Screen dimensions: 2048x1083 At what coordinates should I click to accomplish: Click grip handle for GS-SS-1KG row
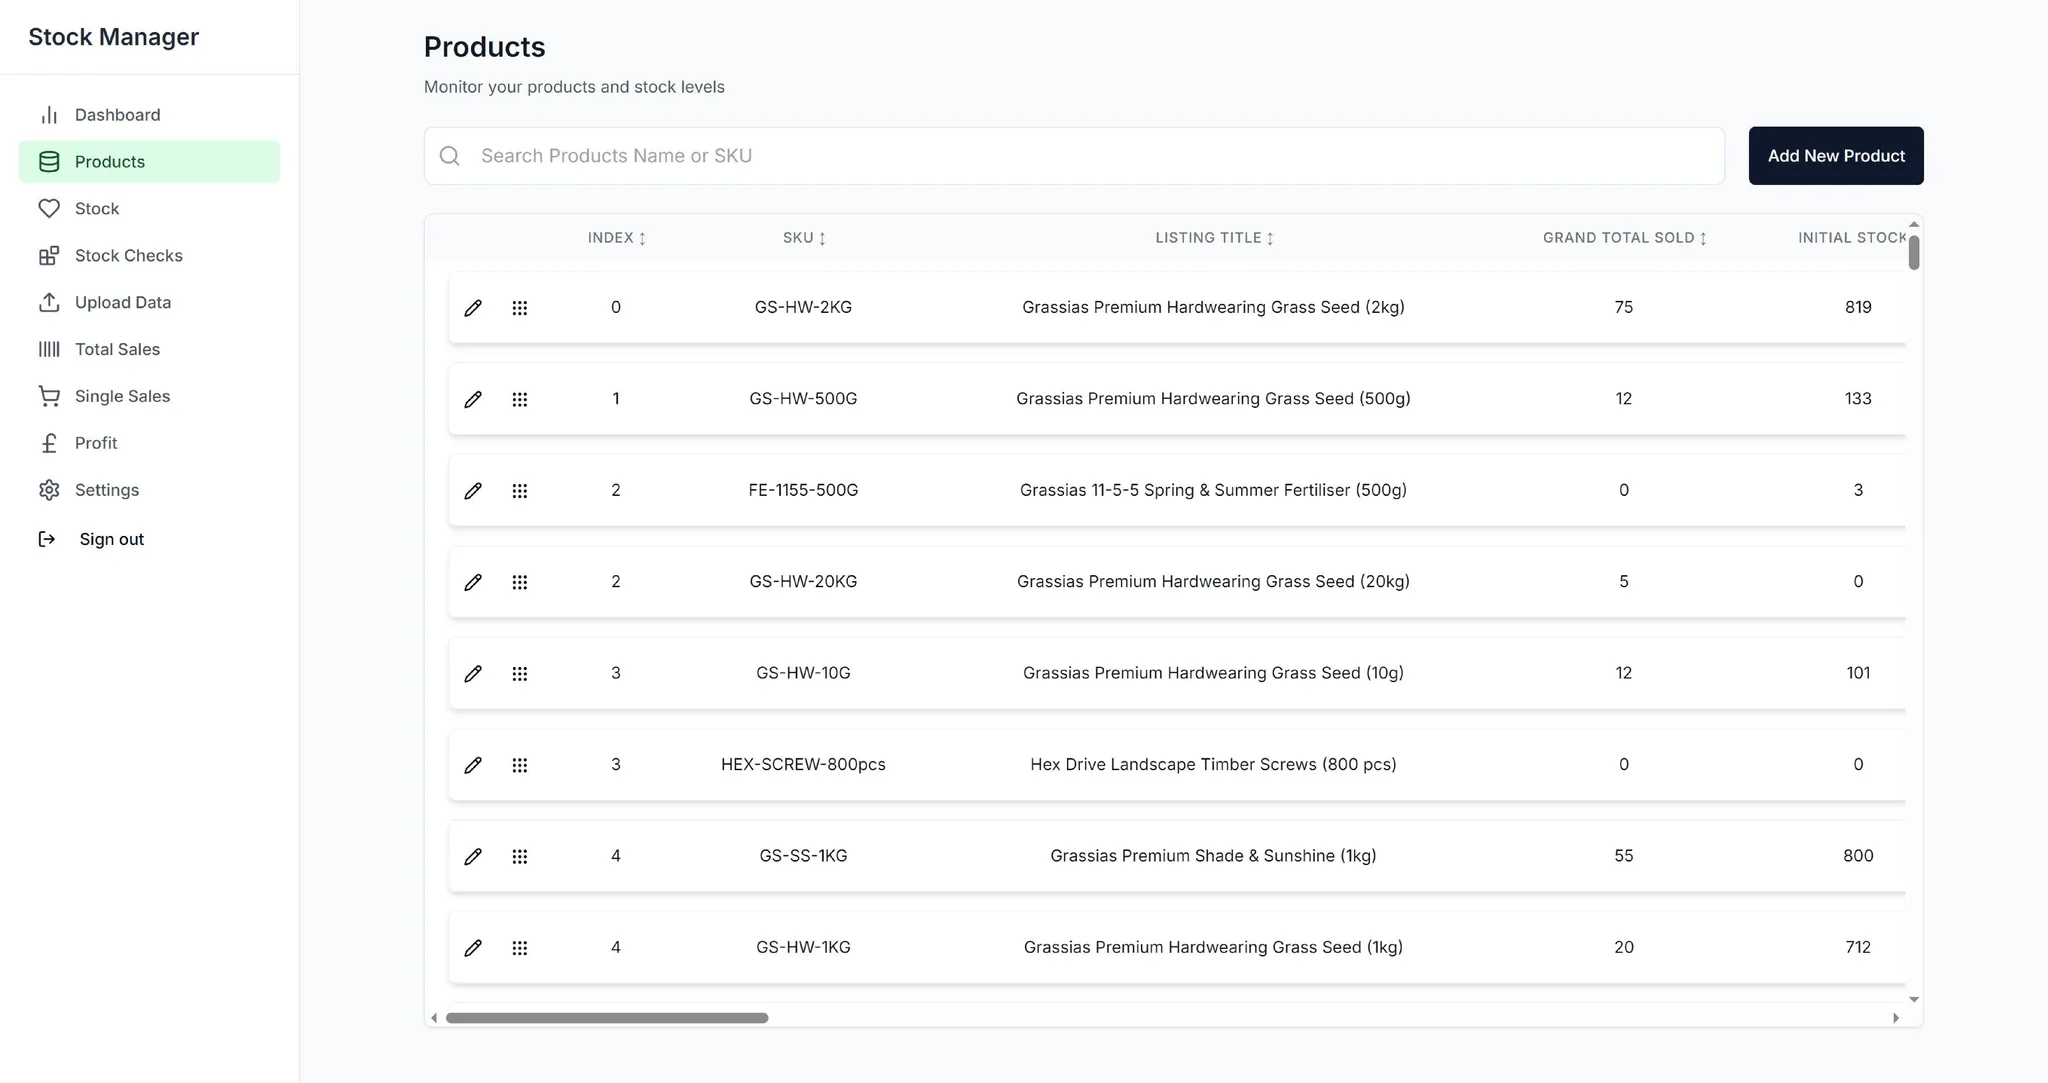coord(520,857)
